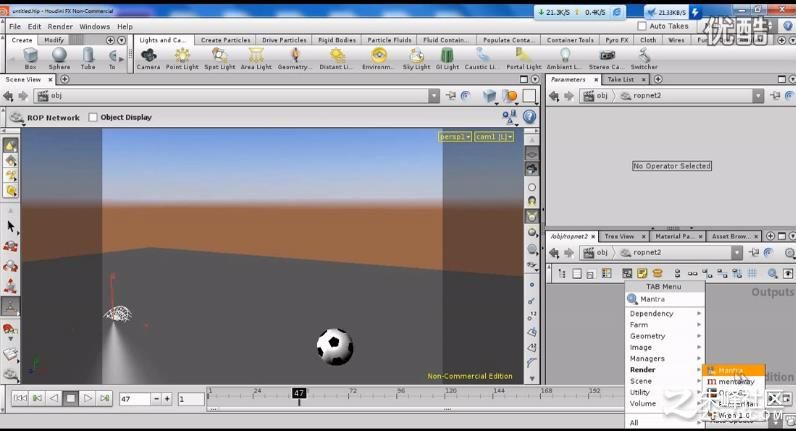Open the Rigid Bodies shelf tab
Image resolution: width=796 pixels, height=431 pixels.
point(337,40)
